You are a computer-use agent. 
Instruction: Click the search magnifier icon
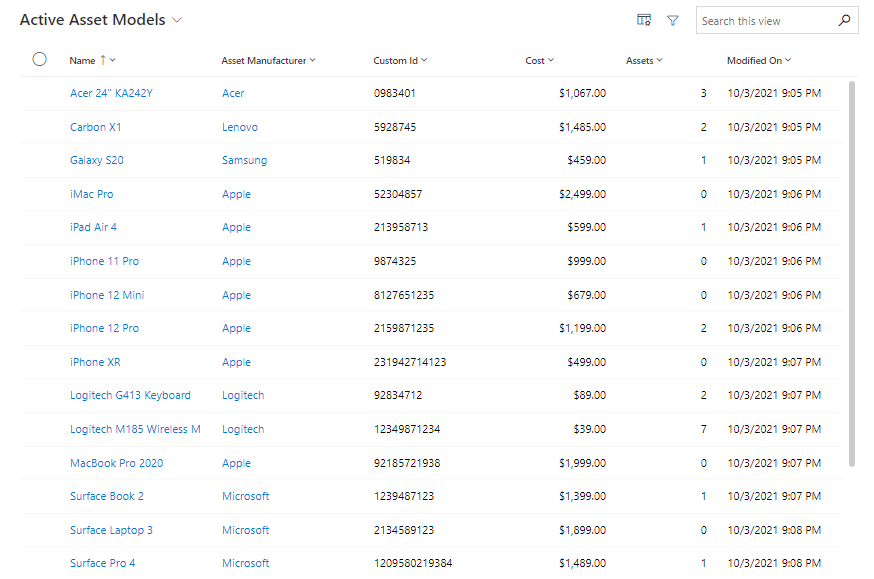[845, 20]
